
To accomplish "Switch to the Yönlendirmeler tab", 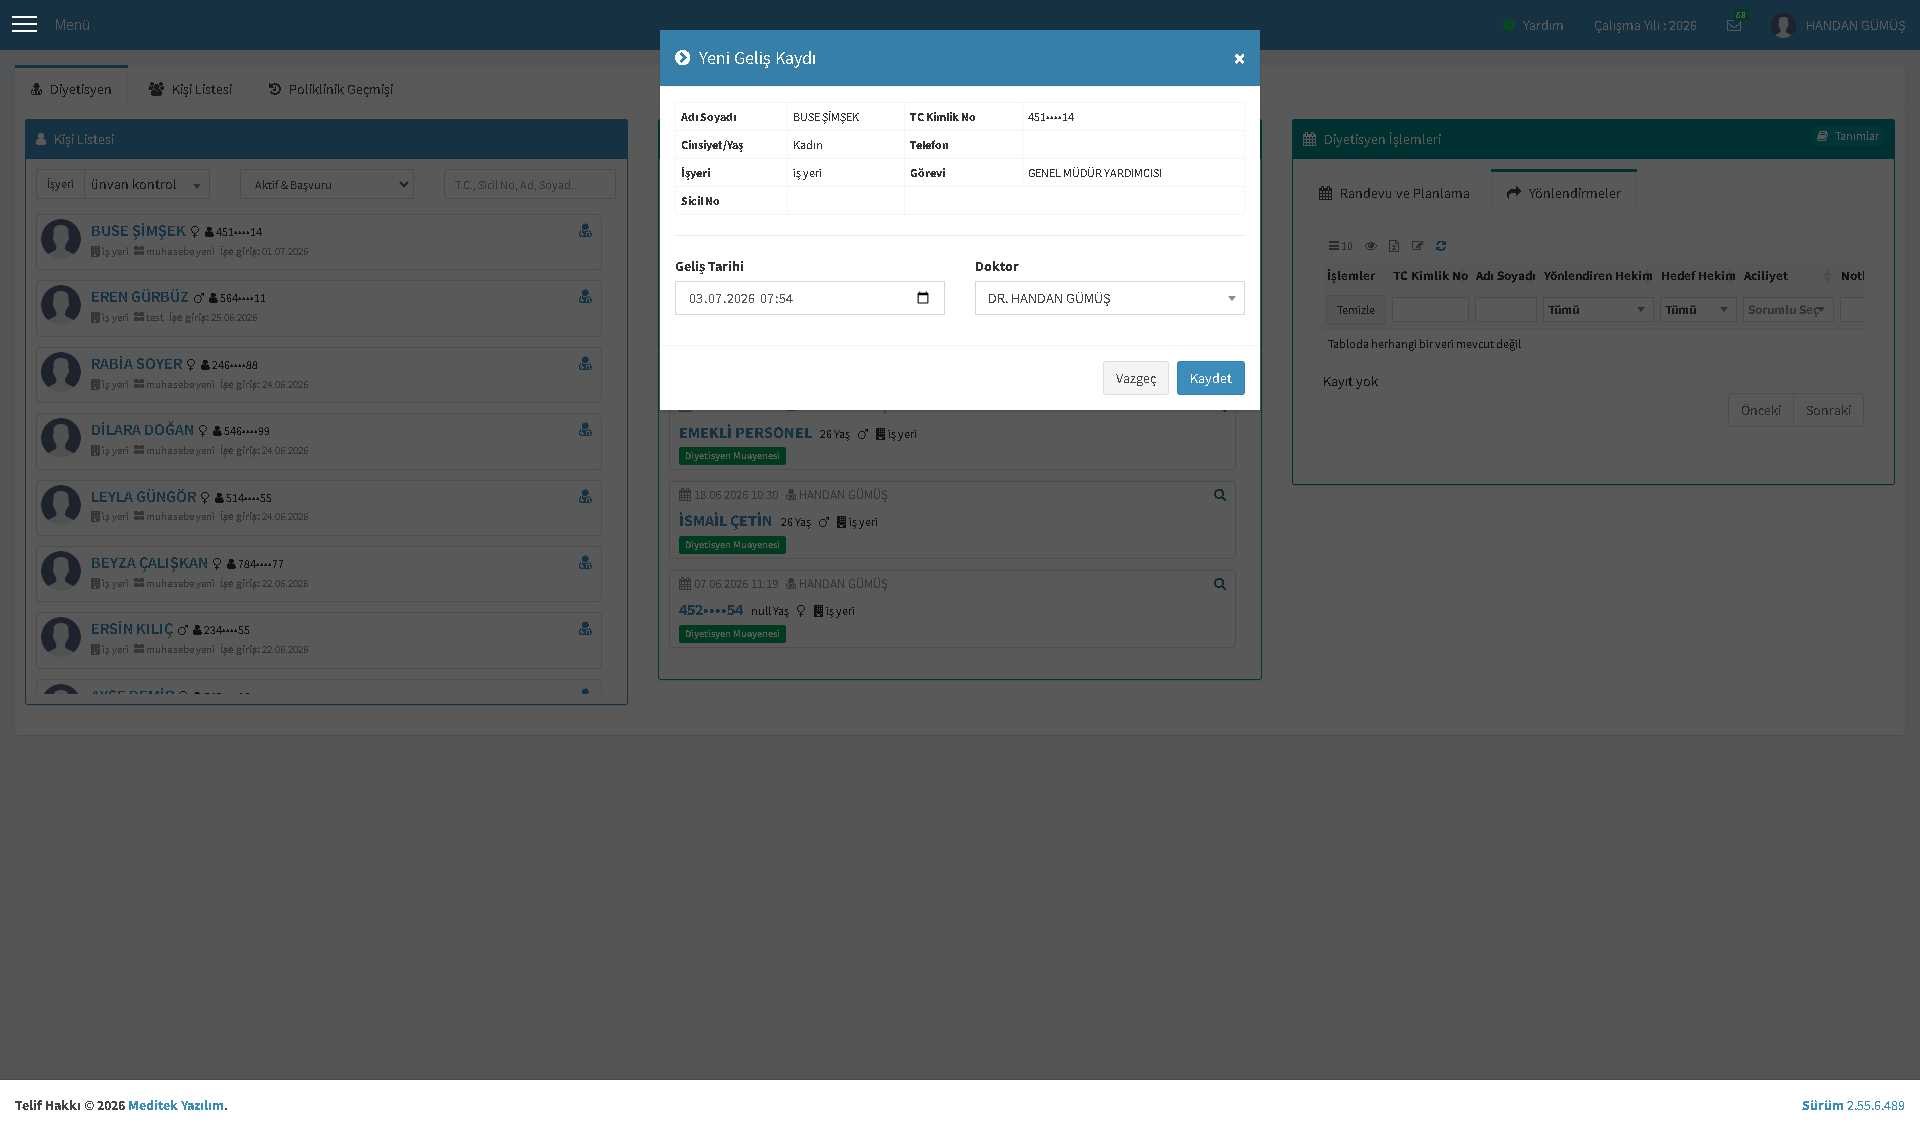I will click(1564, 193).
